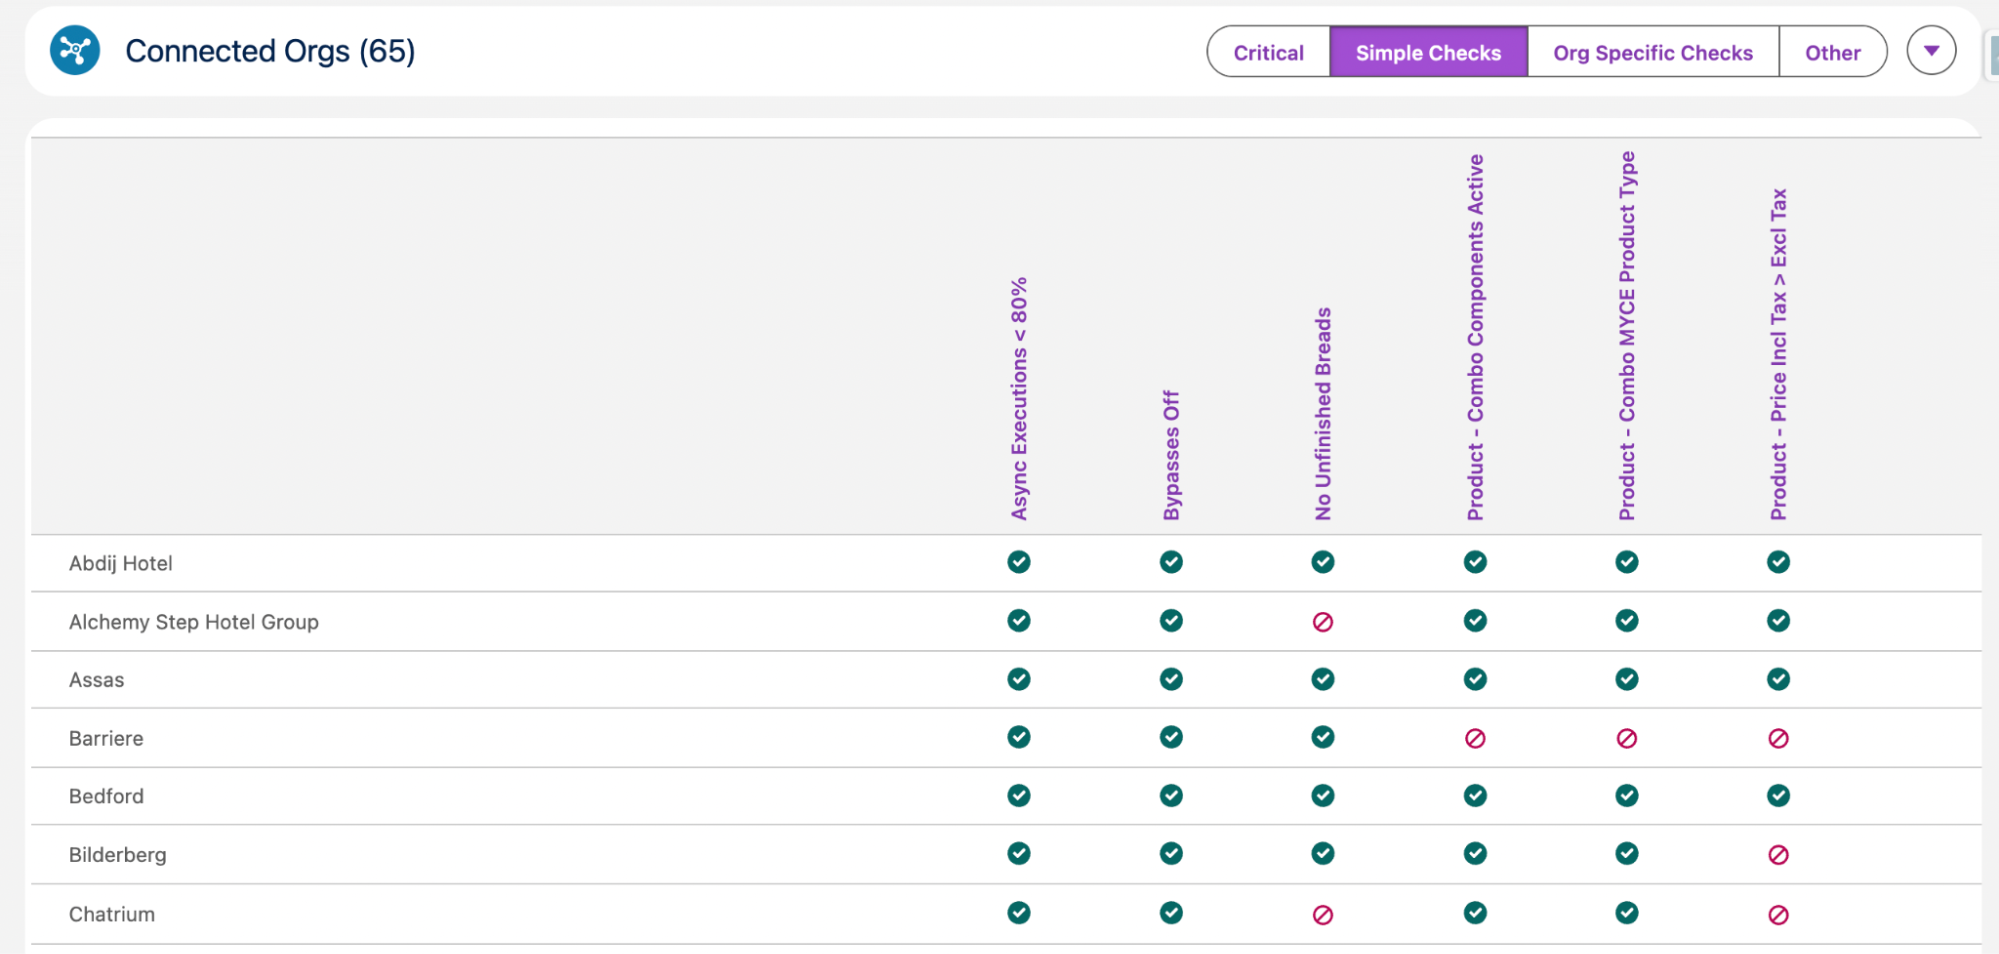Open the dropdown arrow beside the filter tabs

(x=1931, y=50)
